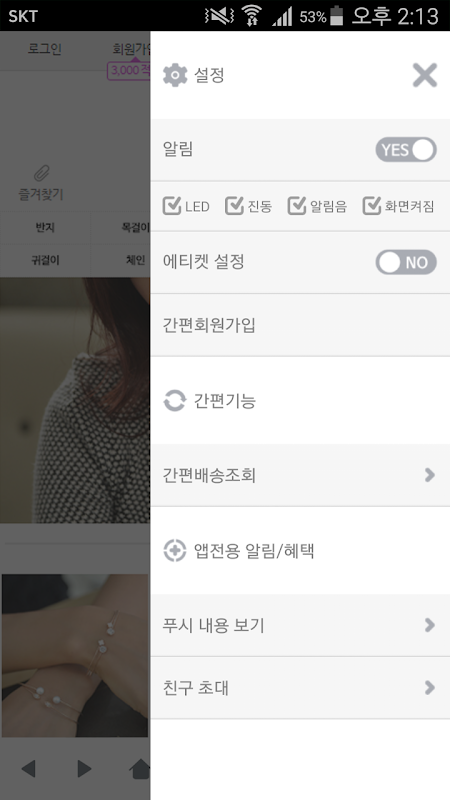Tap the paperclip 즐겨찾기 icon
The width and height of the screenshot is (450, 800).
tap(41, 173)
